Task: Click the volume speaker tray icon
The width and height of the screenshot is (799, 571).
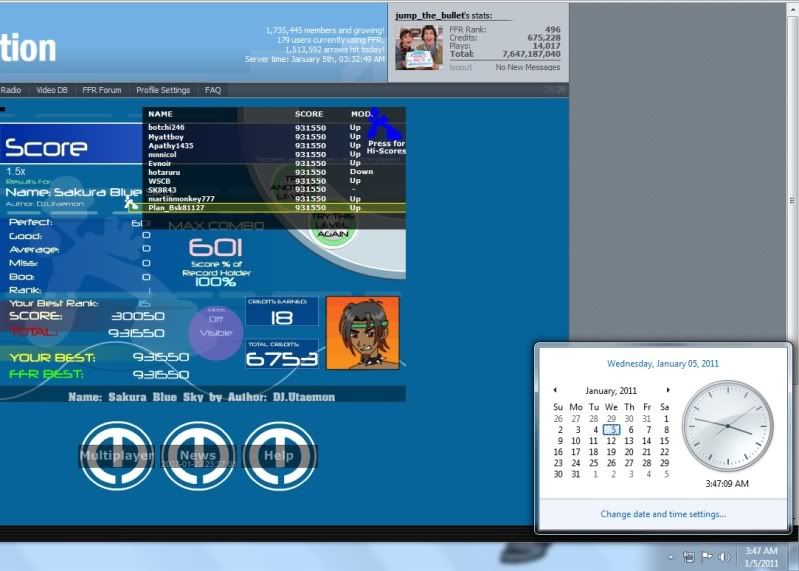Action: [723, 556]
